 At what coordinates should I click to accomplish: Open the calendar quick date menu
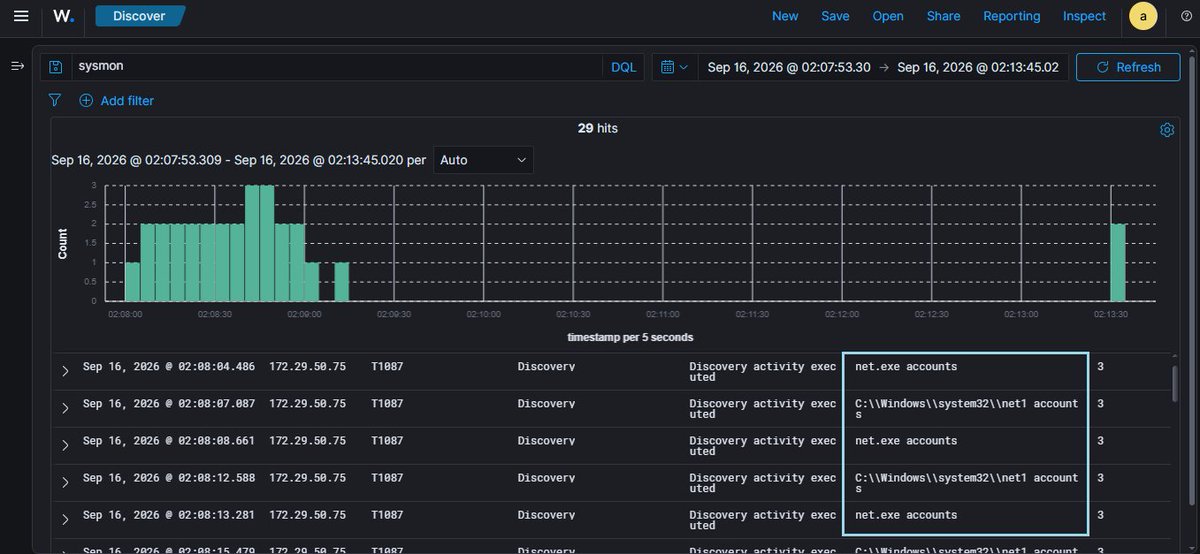pos(675,67)
